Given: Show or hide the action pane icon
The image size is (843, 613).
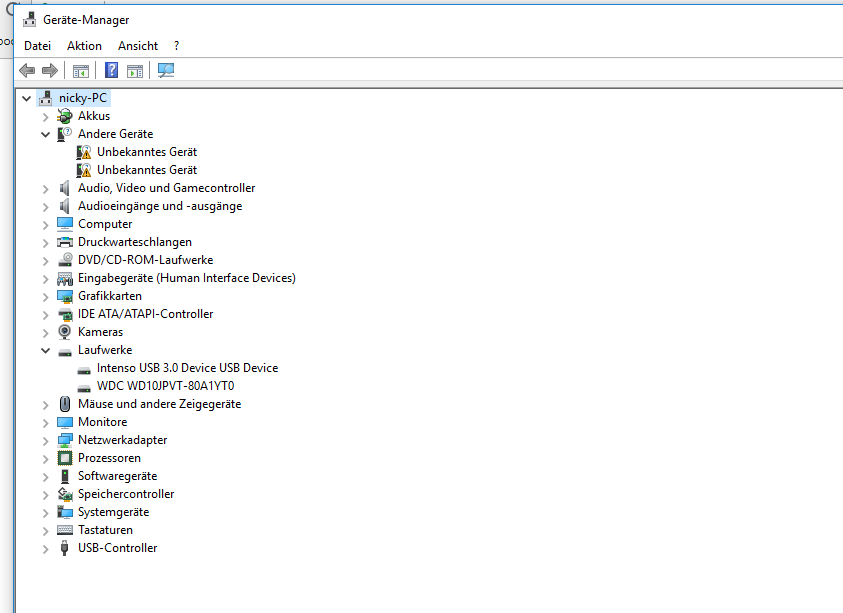Looking at the screenshot, I should click(135, 70).
